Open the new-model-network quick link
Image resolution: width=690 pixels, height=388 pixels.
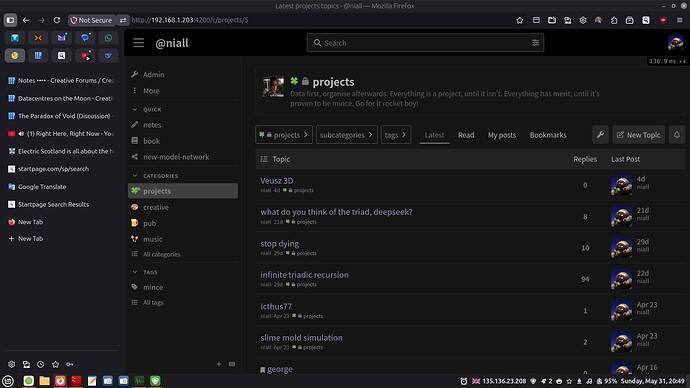[176, 157]
